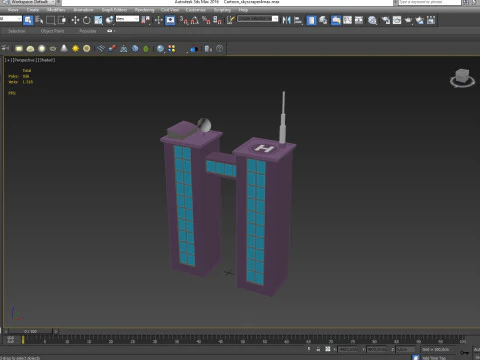
Task: Switch to Object Paint ribbon tab
Action: tap(52, 31)
